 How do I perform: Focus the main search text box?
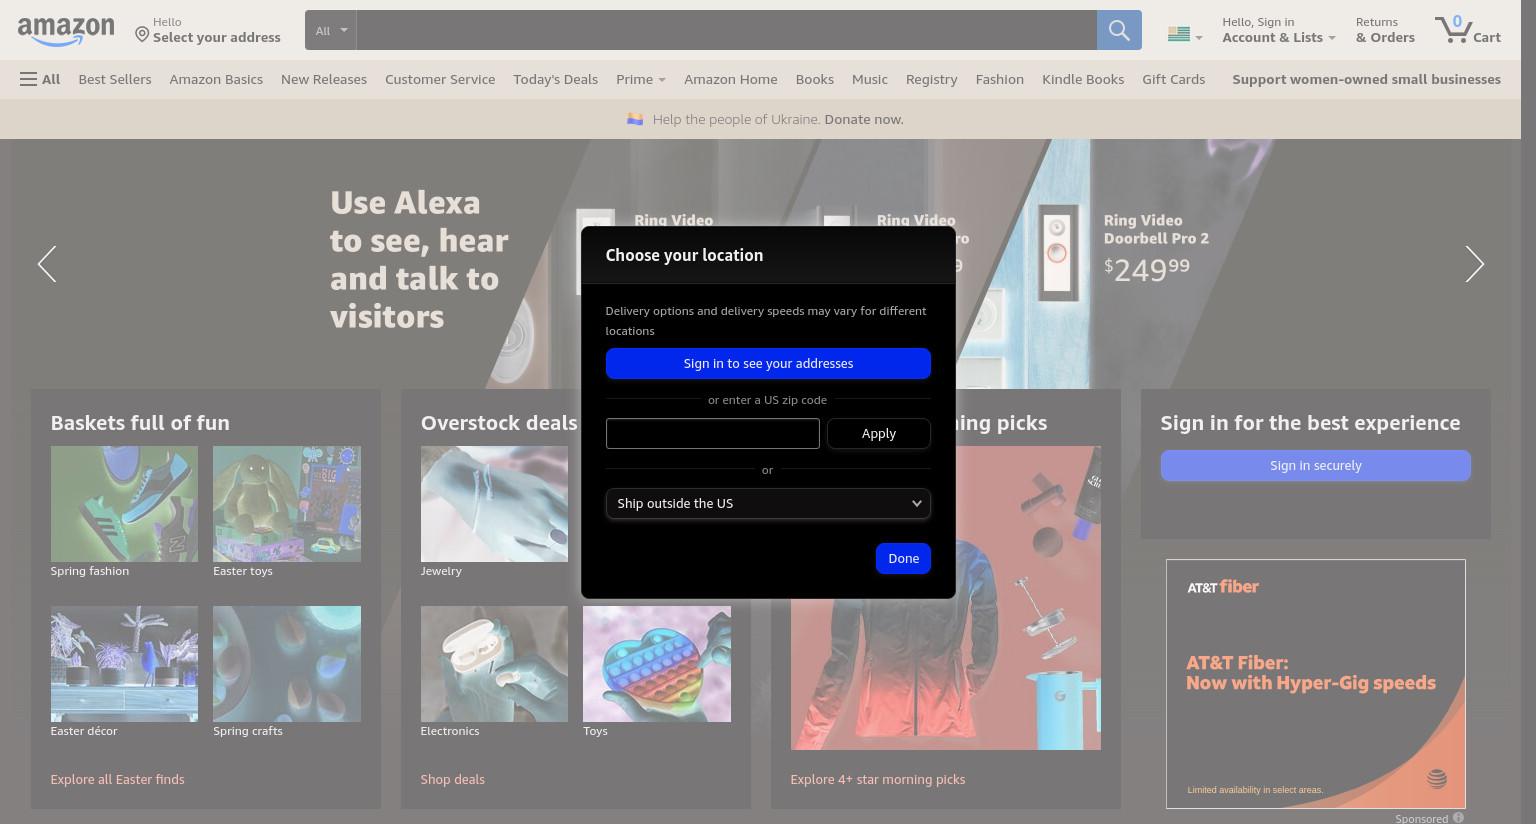(727, 30)
